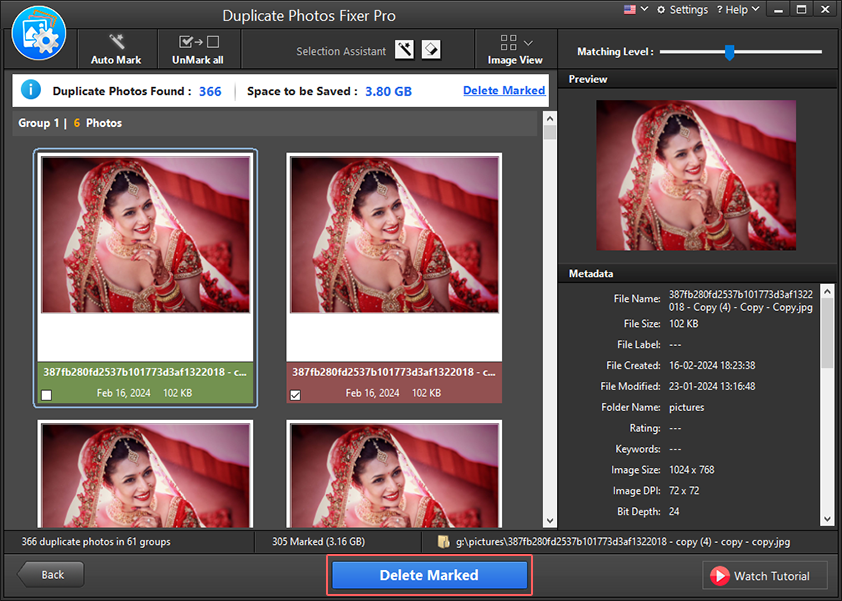
Task: Click the folder icon in status bar
Action: tap(444, 541)
